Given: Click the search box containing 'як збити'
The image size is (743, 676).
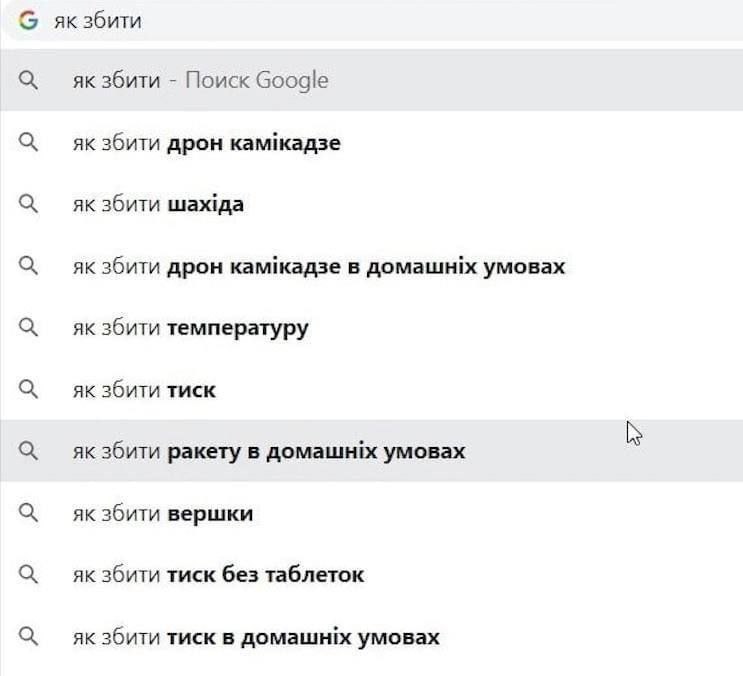Looking at the screenshot, I should [x=374, y=20].
